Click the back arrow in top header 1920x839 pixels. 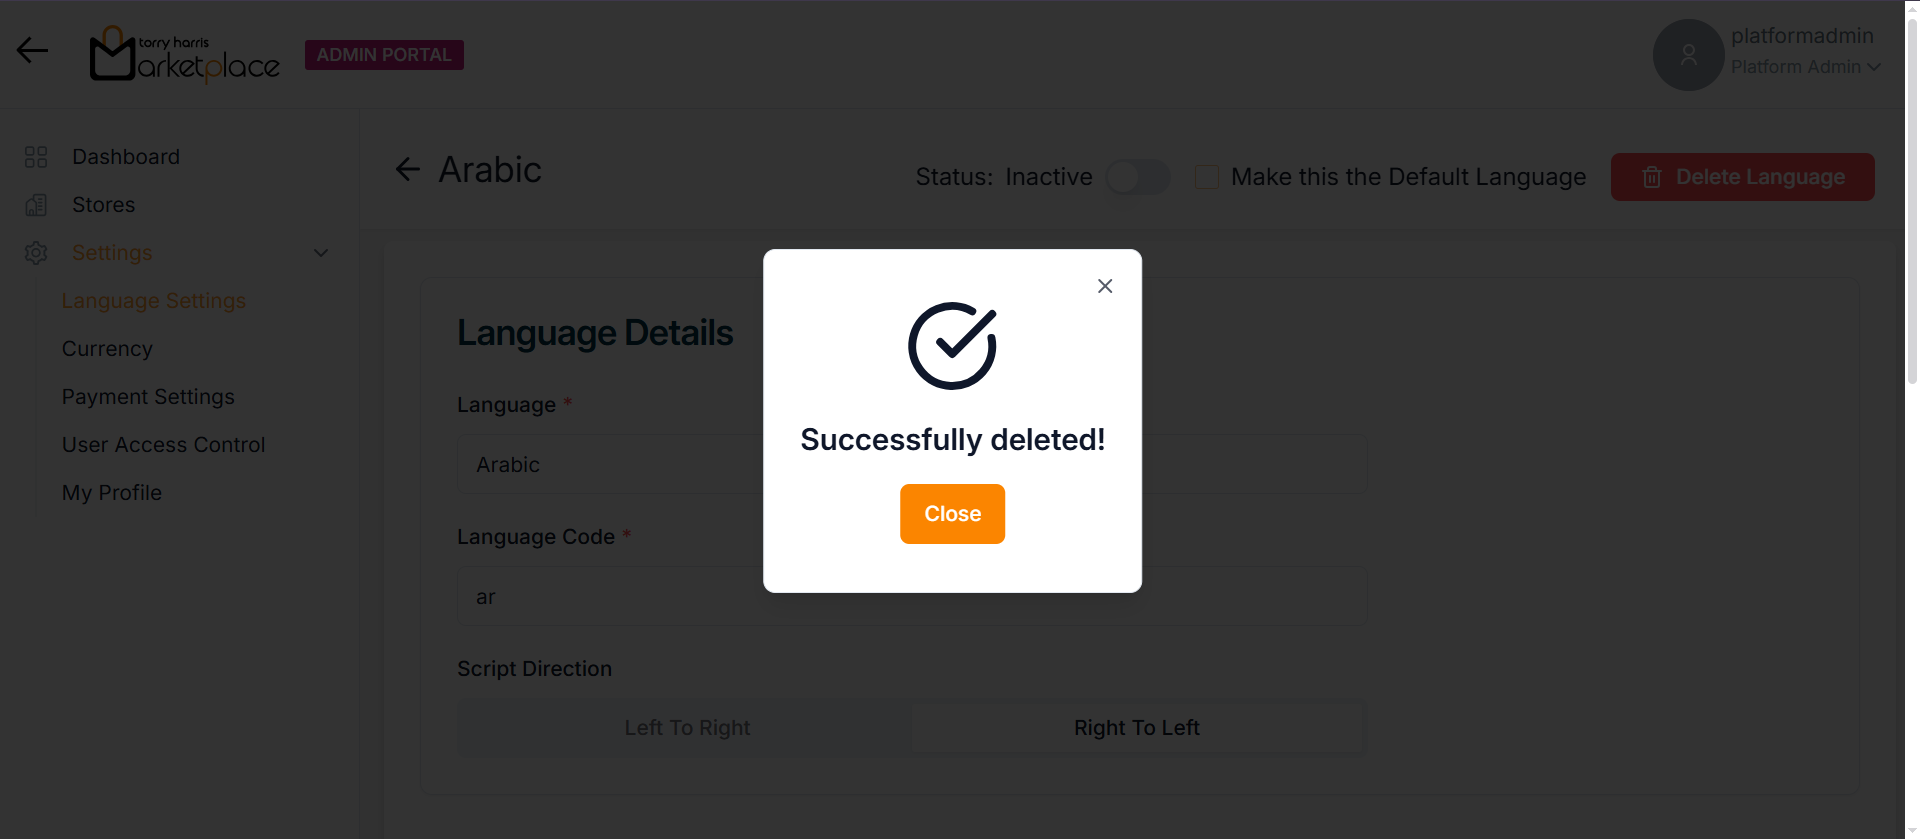pyautogui.click(x=32, y=51)
